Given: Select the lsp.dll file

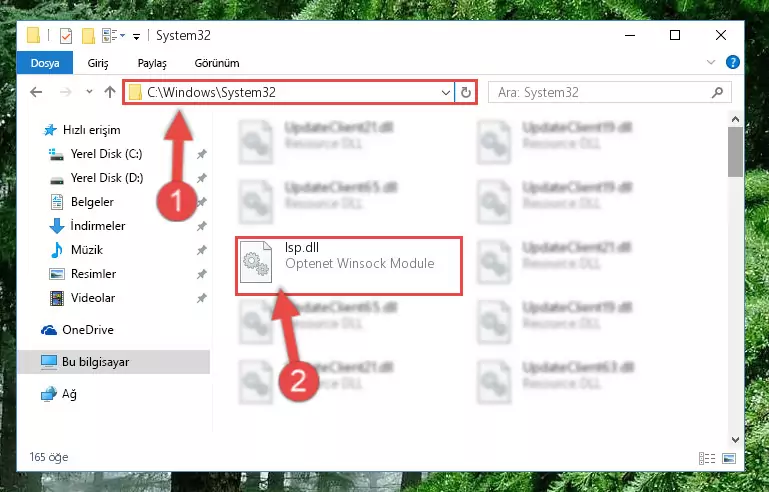Looking at the screenshot, I should pyautogui.click(x=349, y=266).
